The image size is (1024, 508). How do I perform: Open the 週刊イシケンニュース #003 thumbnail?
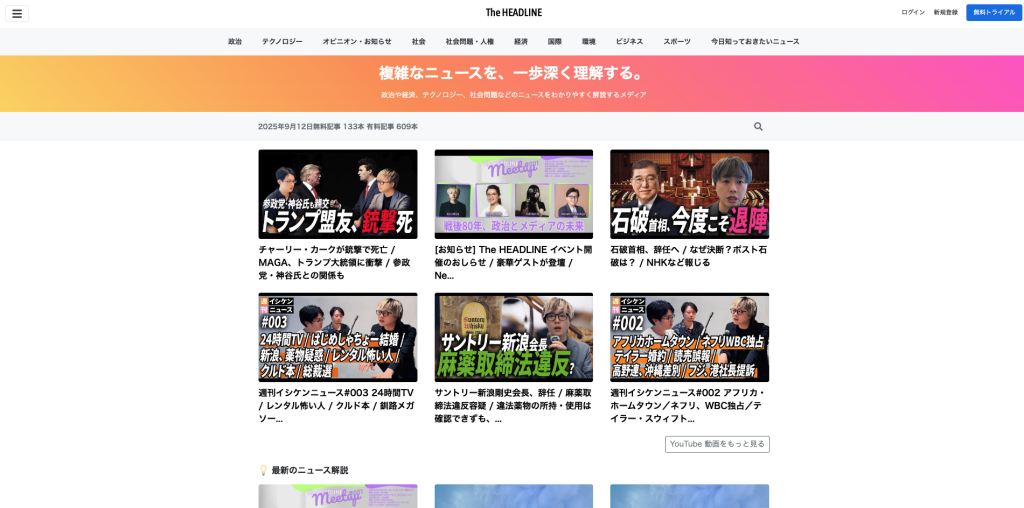point(338,337)
